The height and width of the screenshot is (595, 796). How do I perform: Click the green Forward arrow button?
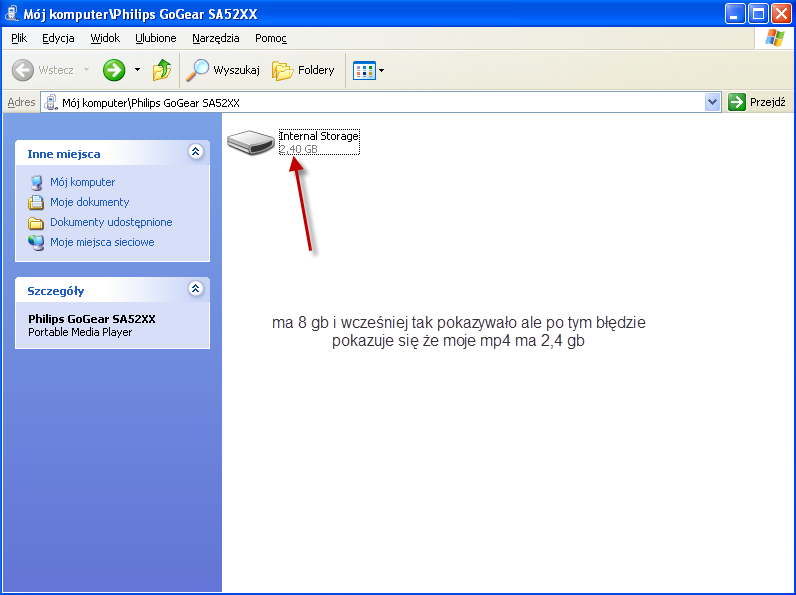click(x=114, y=70)
